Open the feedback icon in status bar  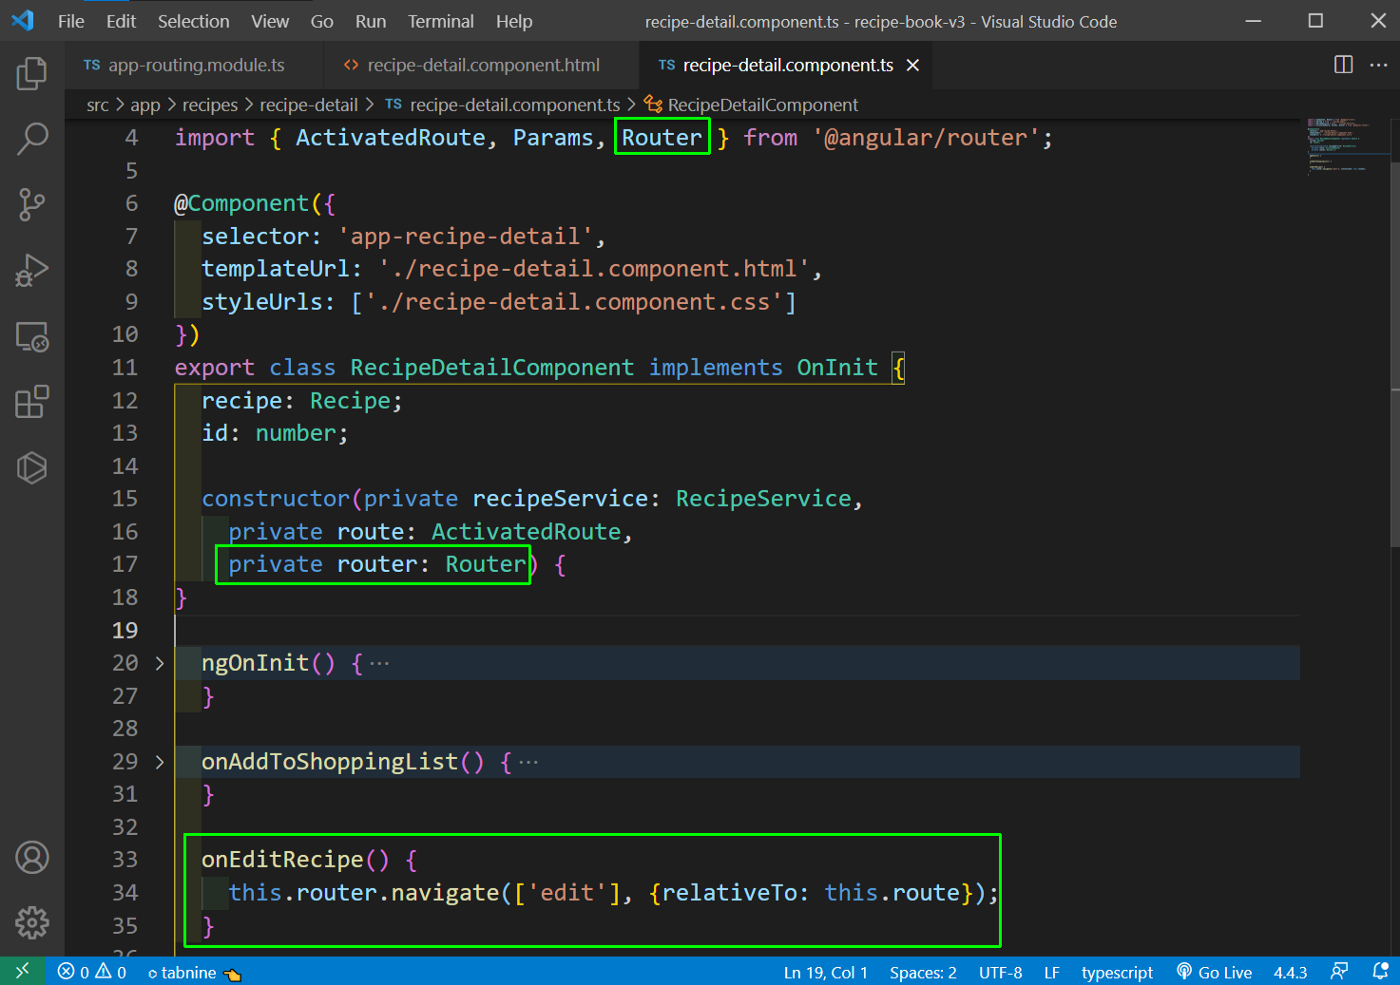pos(1339,972)
